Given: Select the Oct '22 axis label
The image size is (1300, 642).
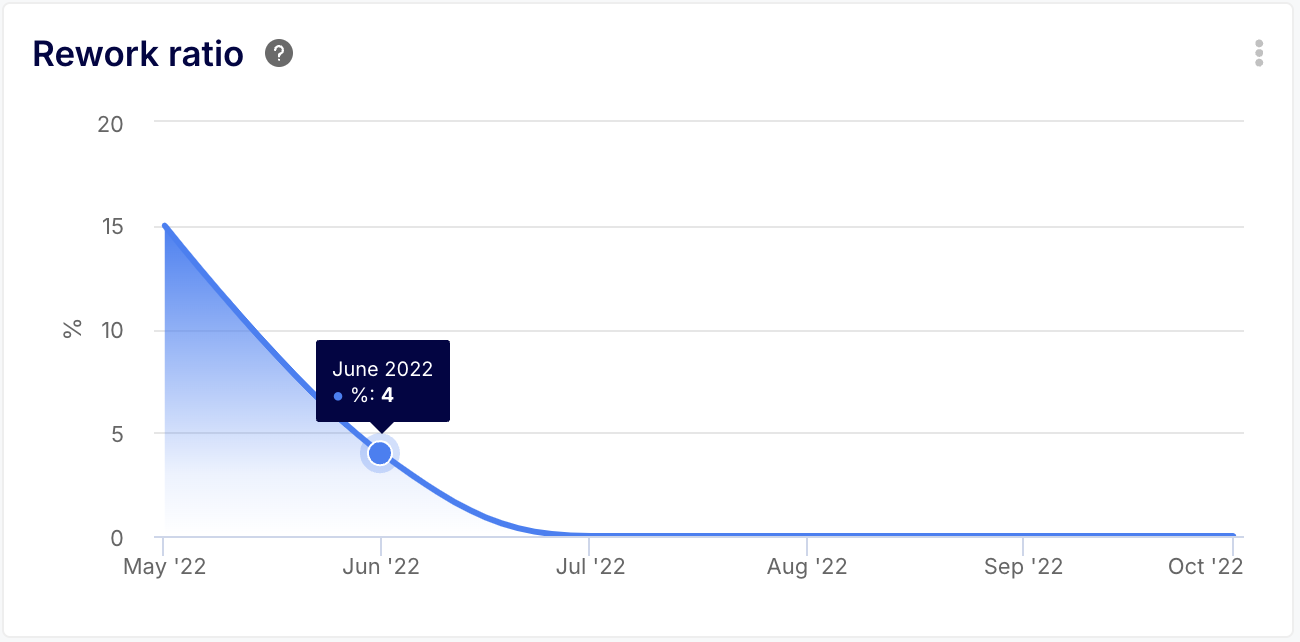Looking at the screenshot, I should [1205, 567].
